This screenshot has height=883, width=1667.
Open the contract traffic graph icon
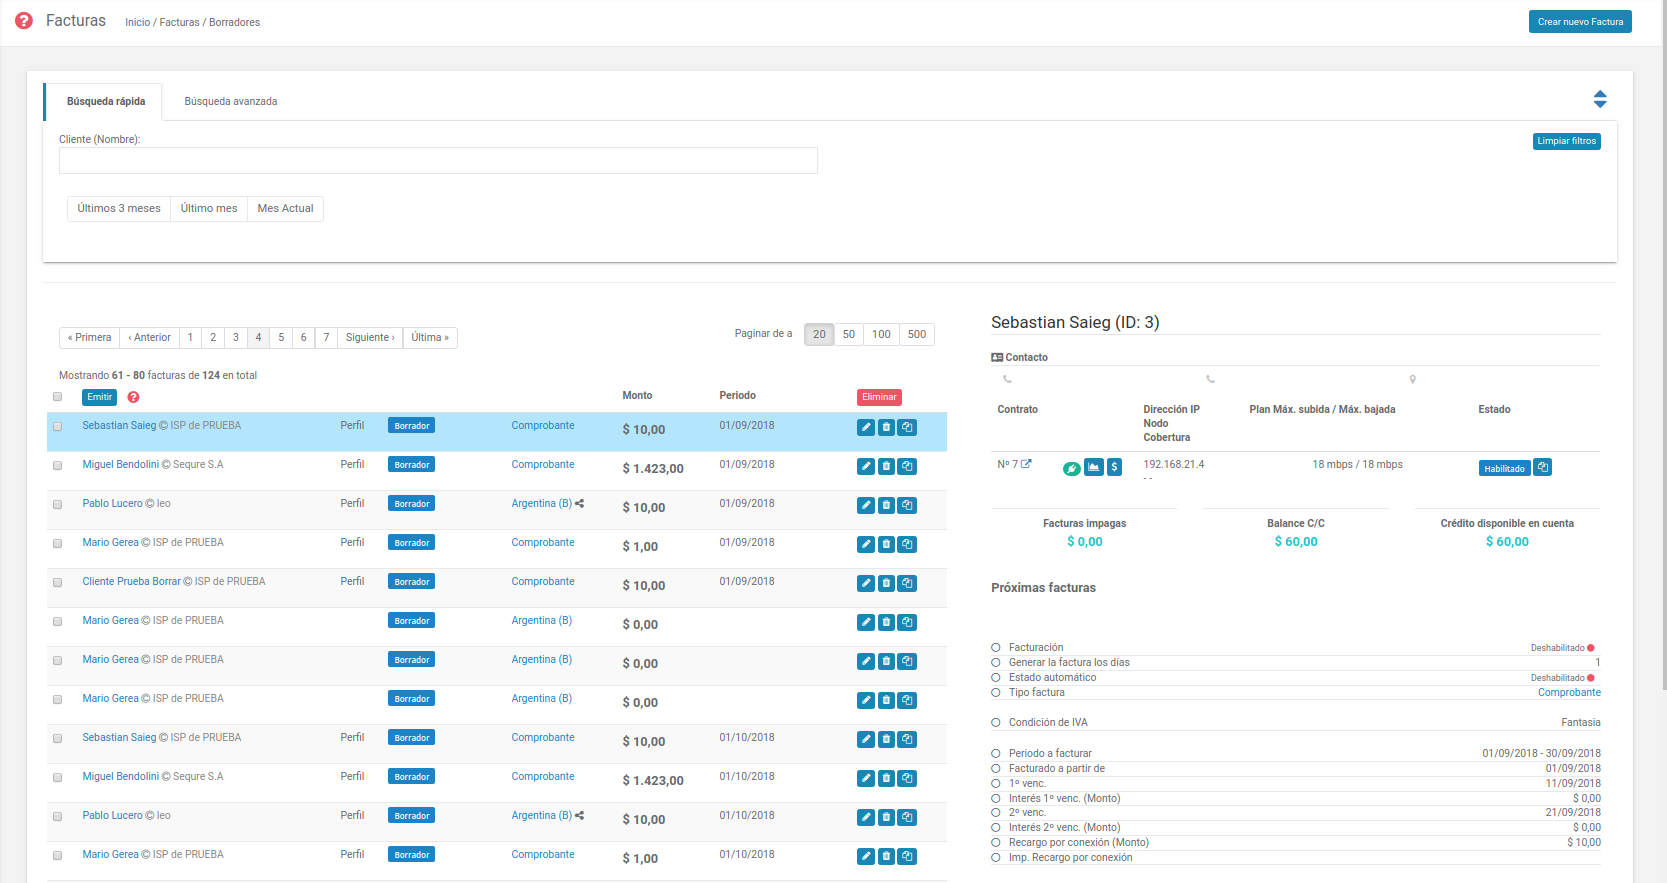(1094, 467)
